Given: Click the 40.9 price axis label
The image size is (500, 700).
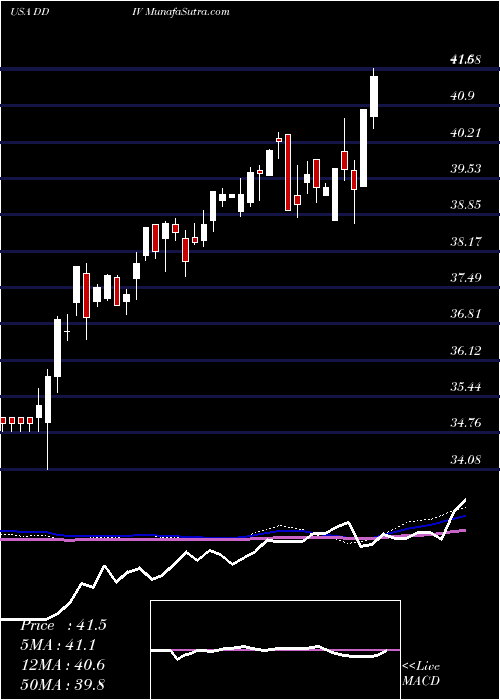Looking at the screenshot, I should tap(462, 96).
